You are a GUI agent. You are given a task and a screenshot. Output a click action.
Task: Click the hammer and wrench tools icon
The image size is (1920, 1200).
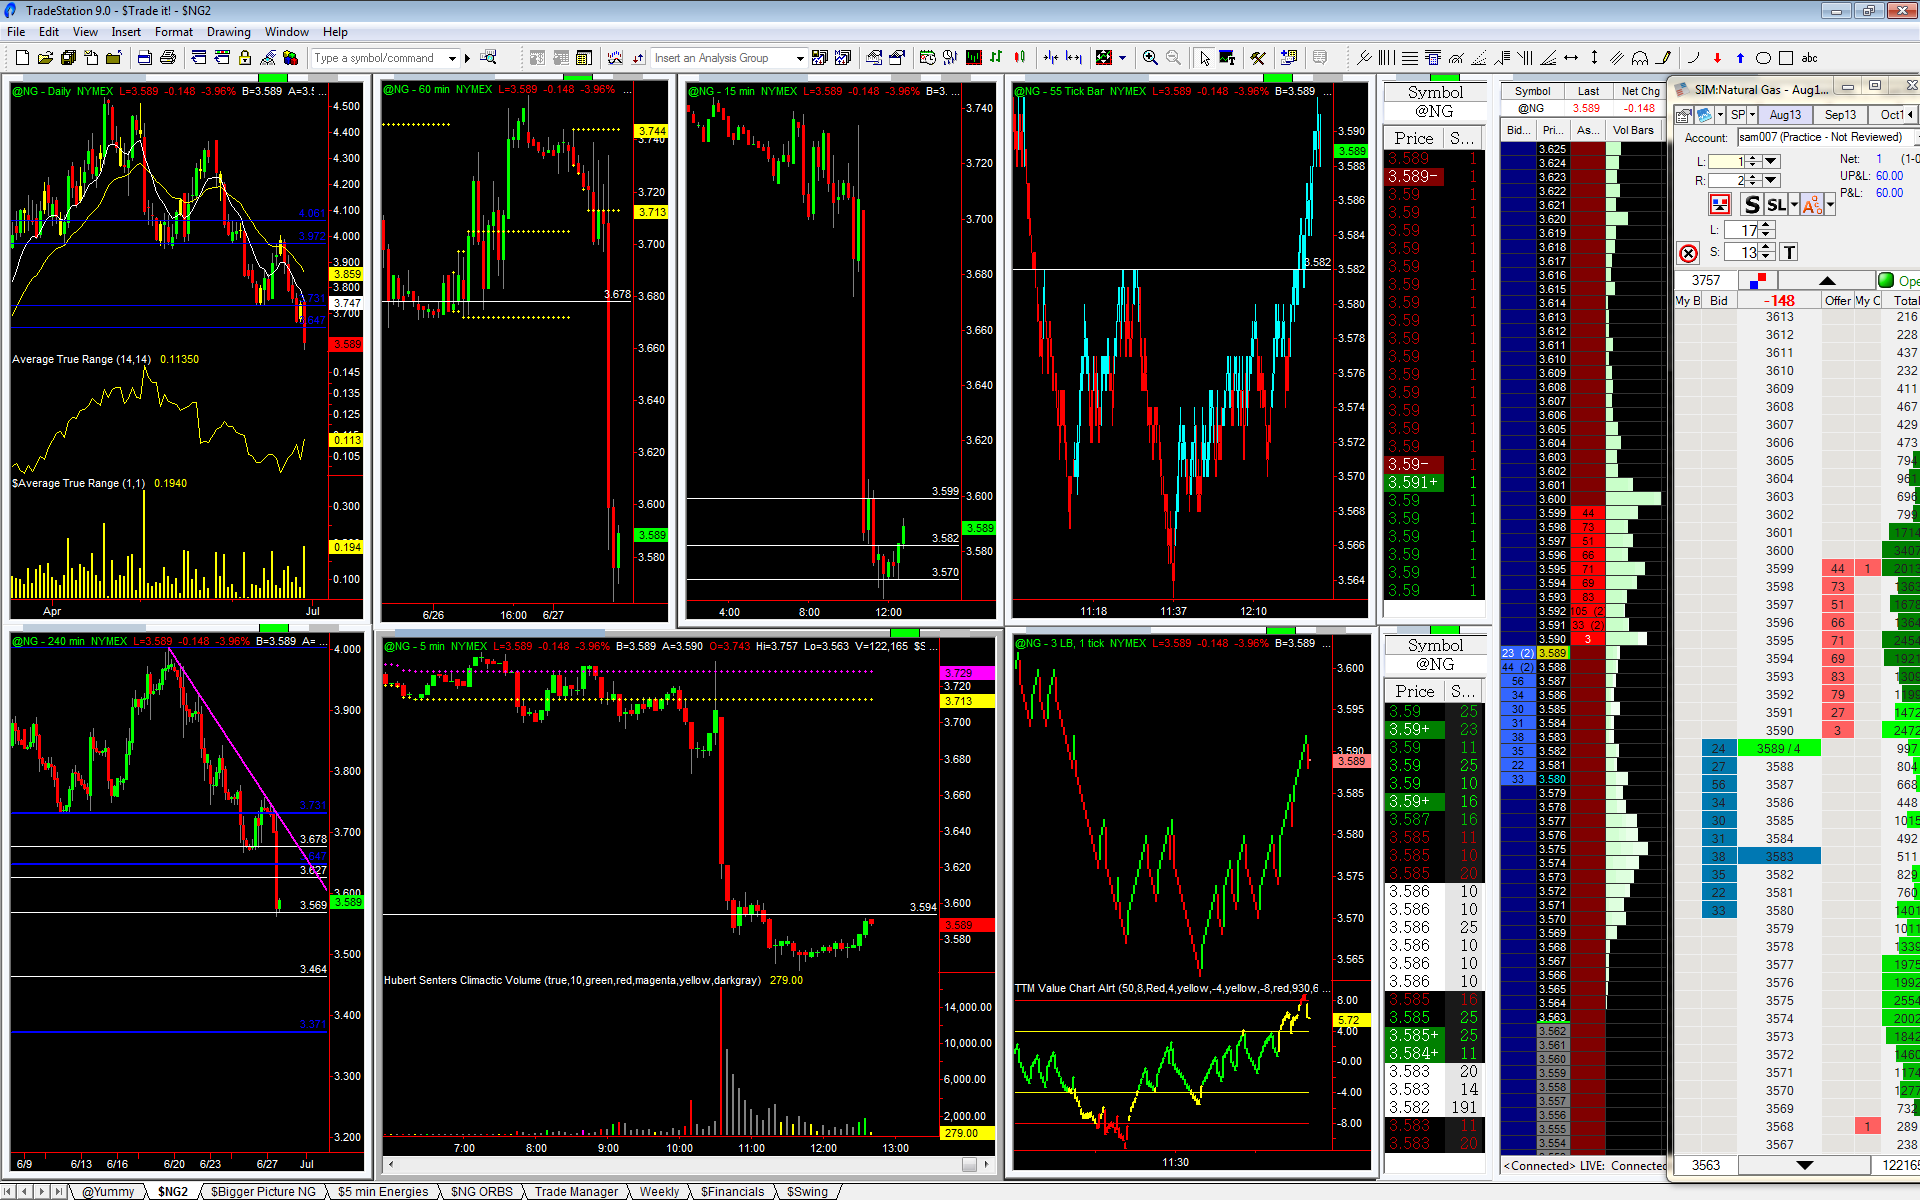pyautogui.click(x=1258, y=58)
